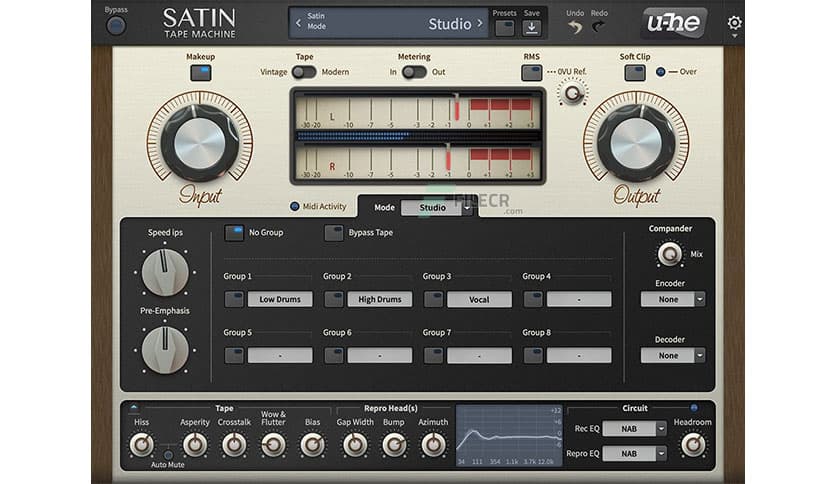Redo the last change
Image resolution: width=836 pixels, height=484 pixels.
pyautogui.click(x=599, y=27)
